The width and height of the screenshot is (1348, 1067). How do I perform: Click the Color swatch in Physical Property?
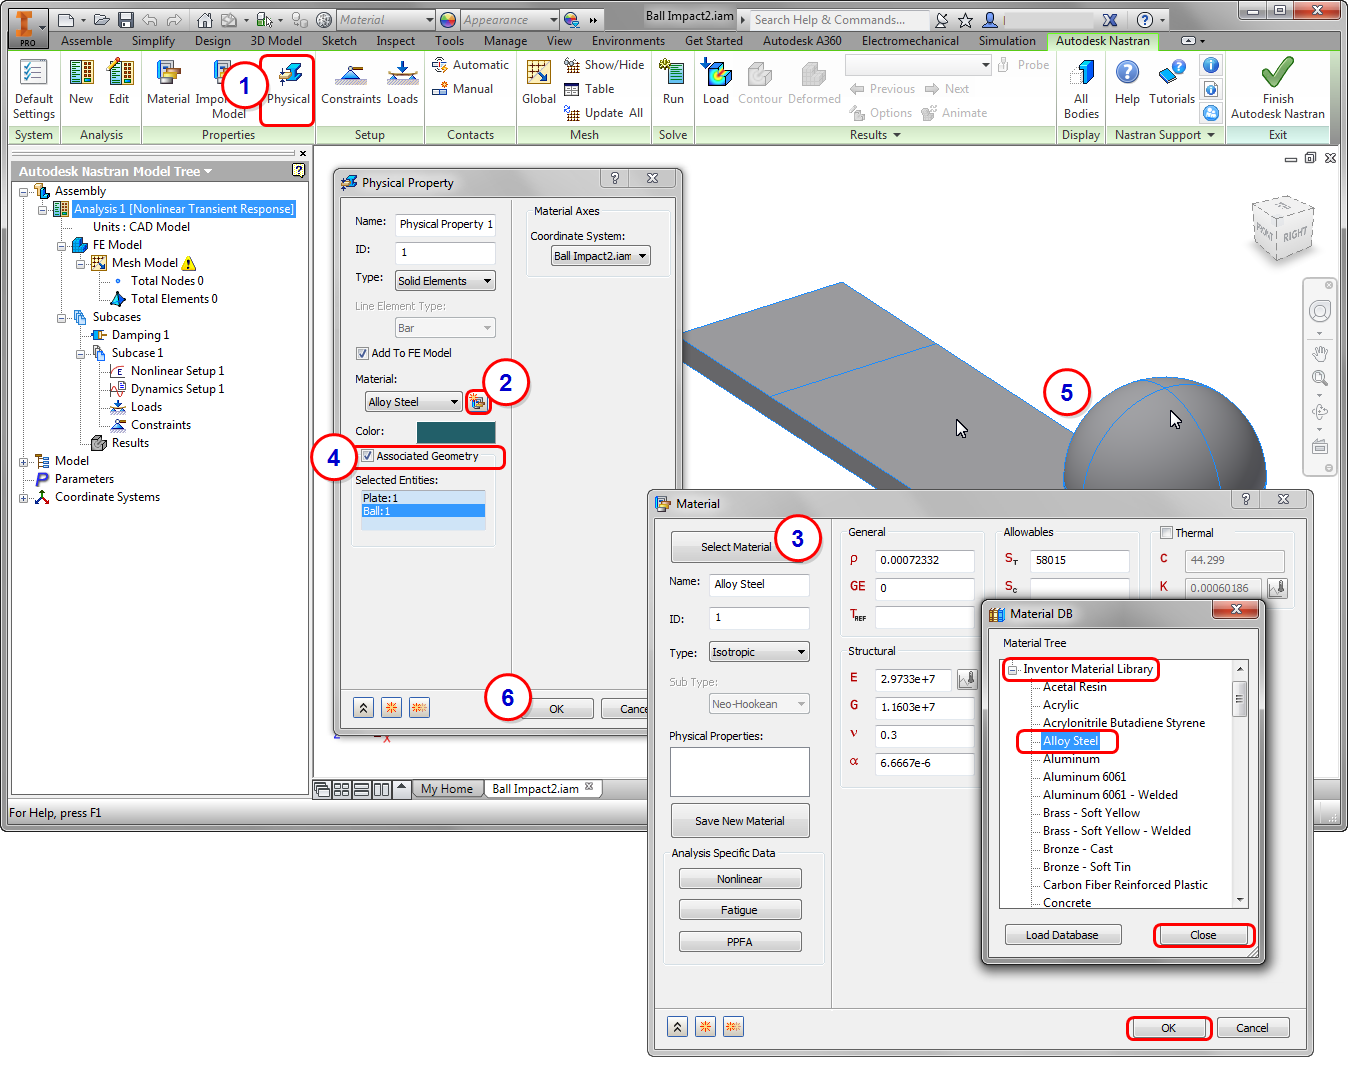click(x=456, y=432)
